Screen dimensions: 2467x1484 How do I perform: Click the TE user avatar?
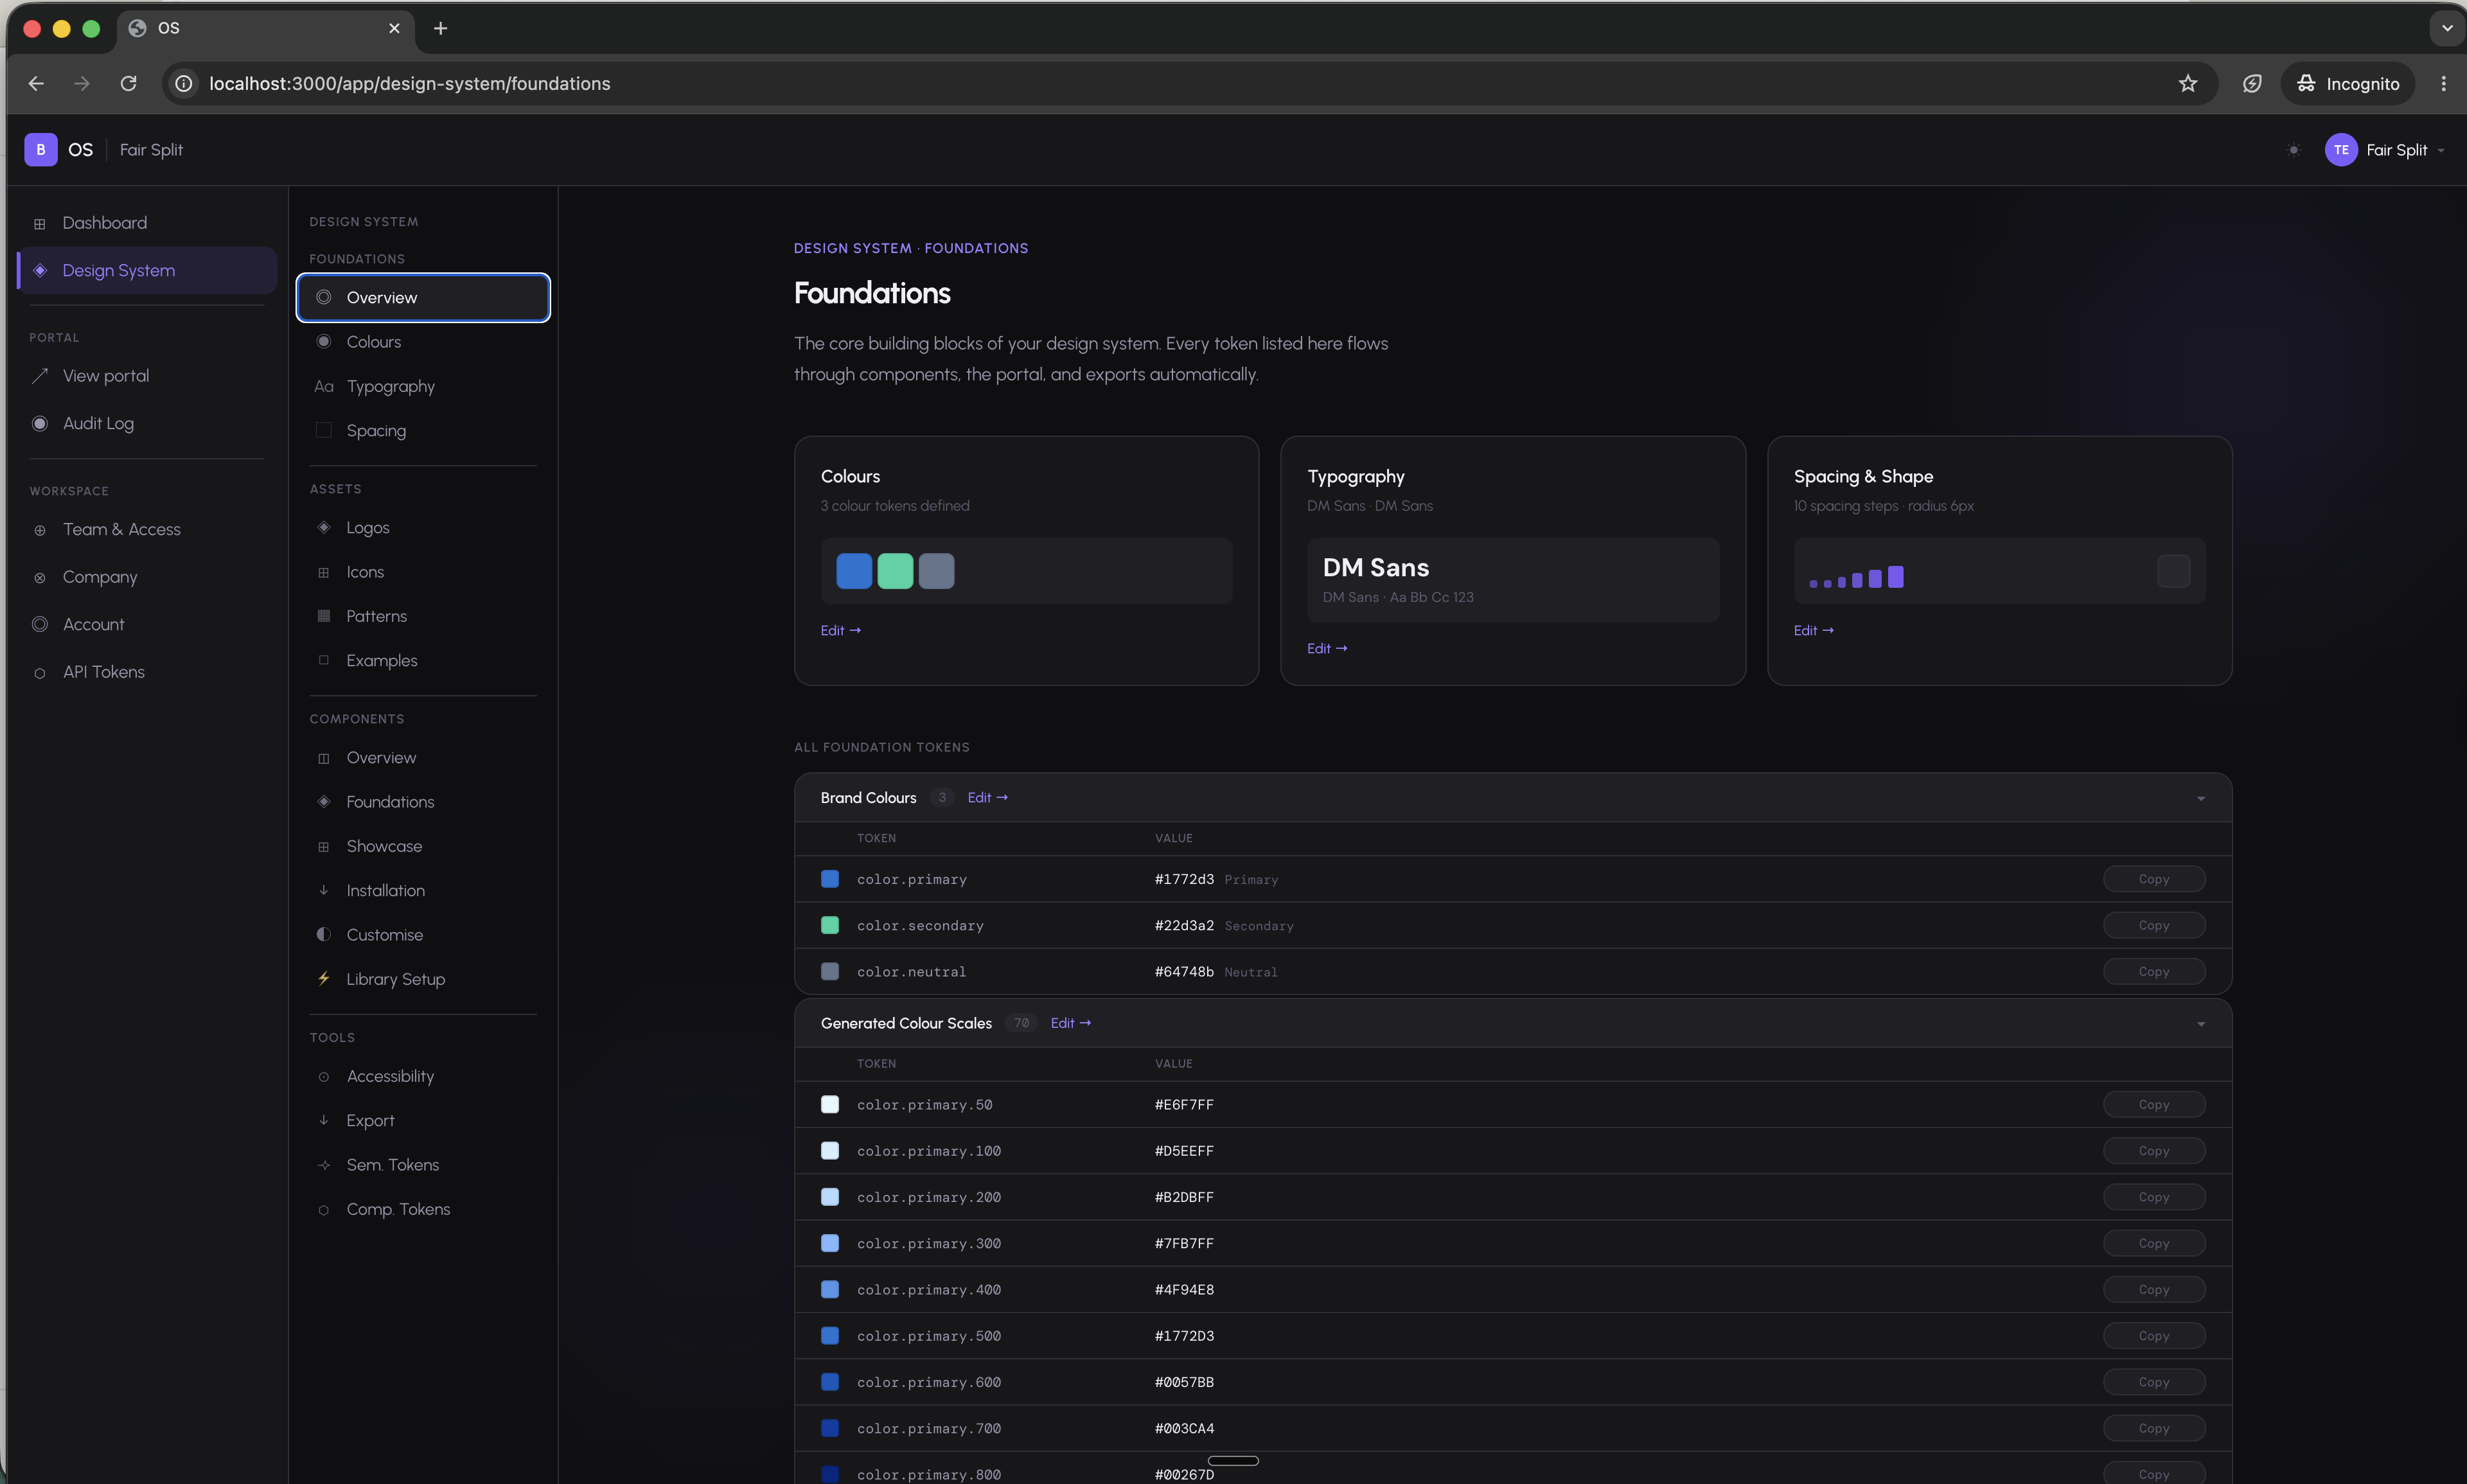pos(2341,150)
